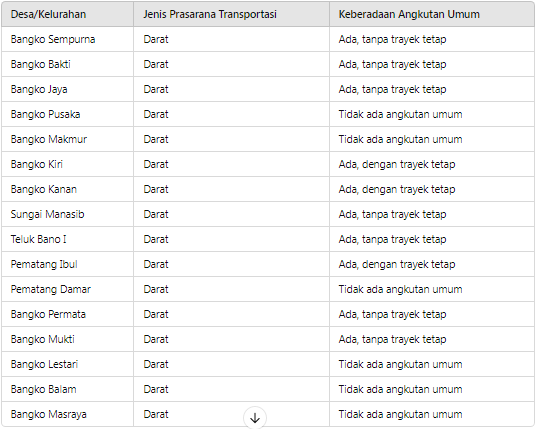Select Pematang Ibul in the table
Image resolution: width=537 pixels, height=429 pixels.
click(67, 264)
